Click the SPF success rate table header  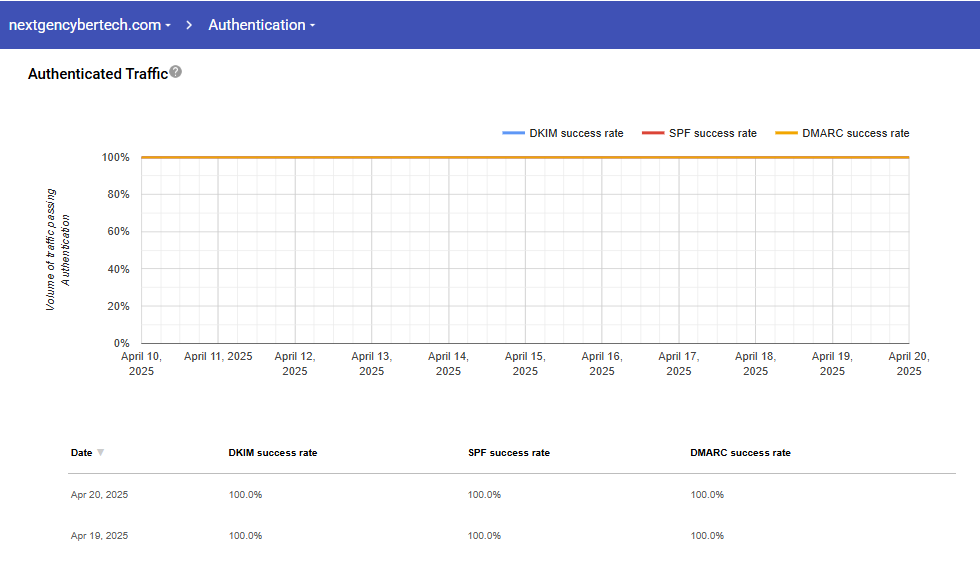click(508, 453)
